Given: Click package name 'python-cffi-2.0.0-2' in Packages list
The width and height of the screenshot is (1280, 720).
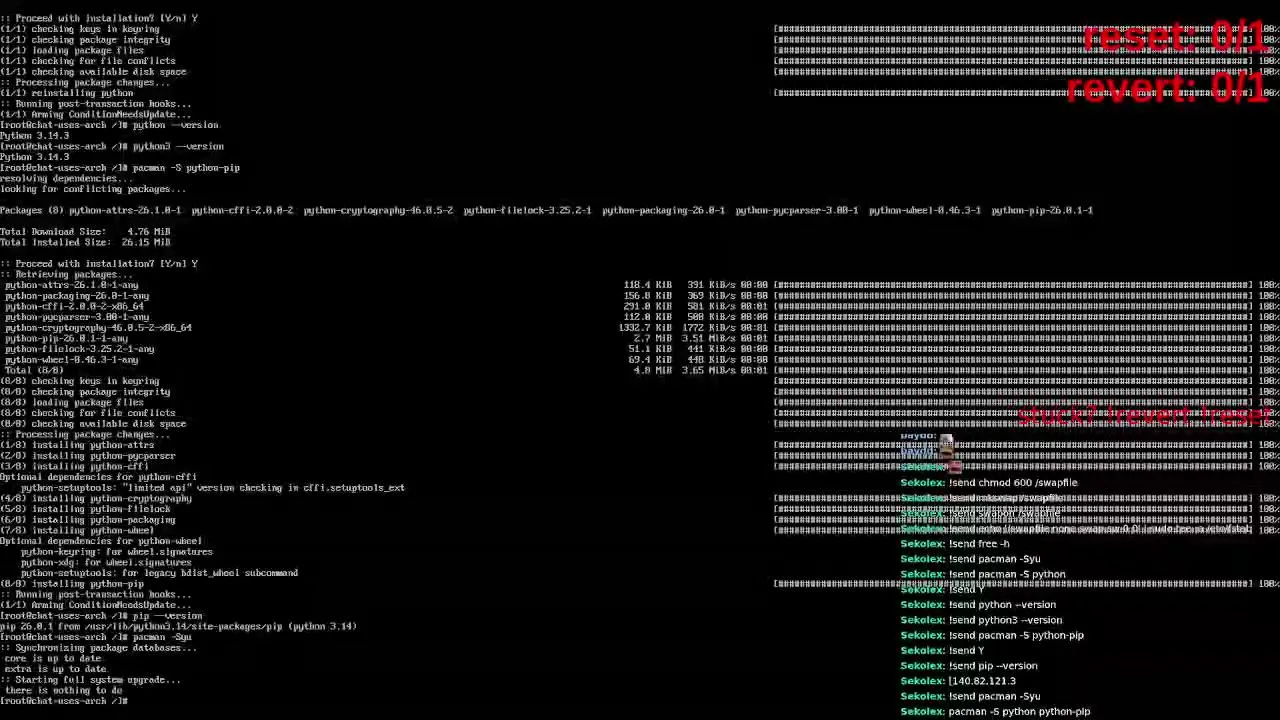Looking at the screenshot, I should point(242,210).
